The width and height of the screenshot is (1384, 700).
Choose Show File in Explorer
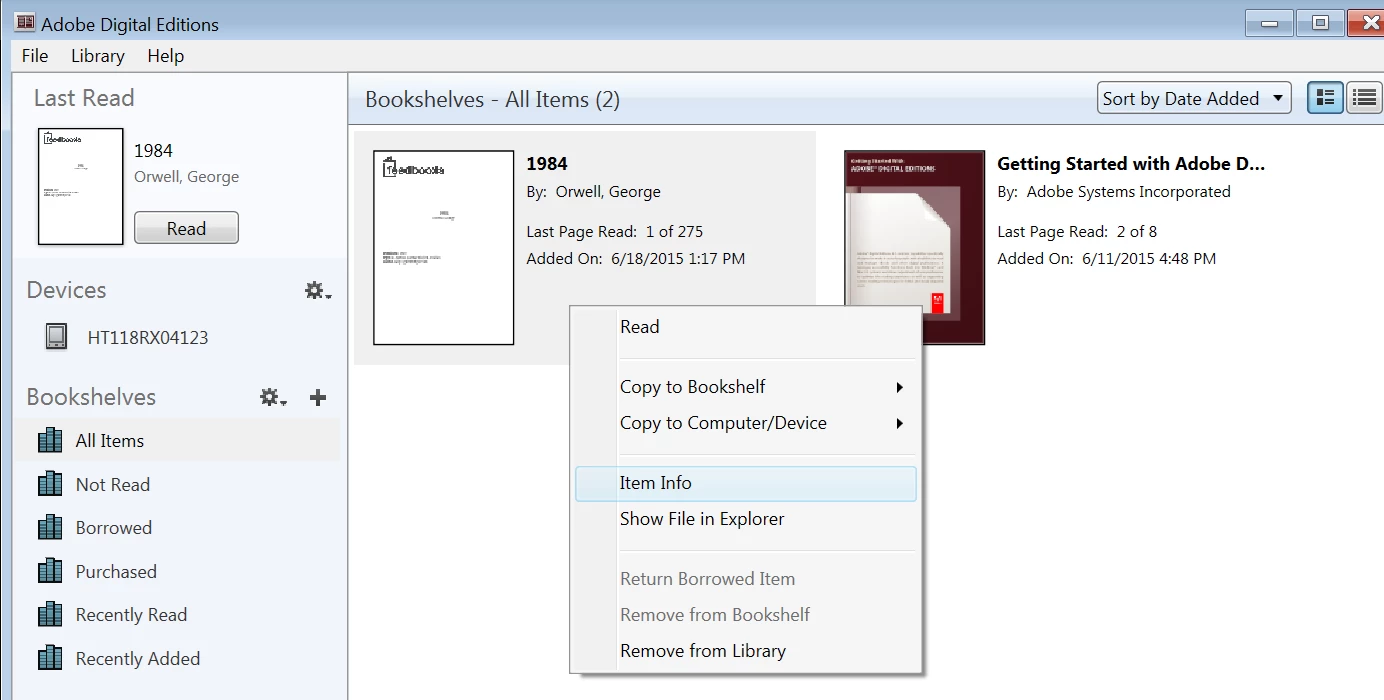[x=746, y=519]
